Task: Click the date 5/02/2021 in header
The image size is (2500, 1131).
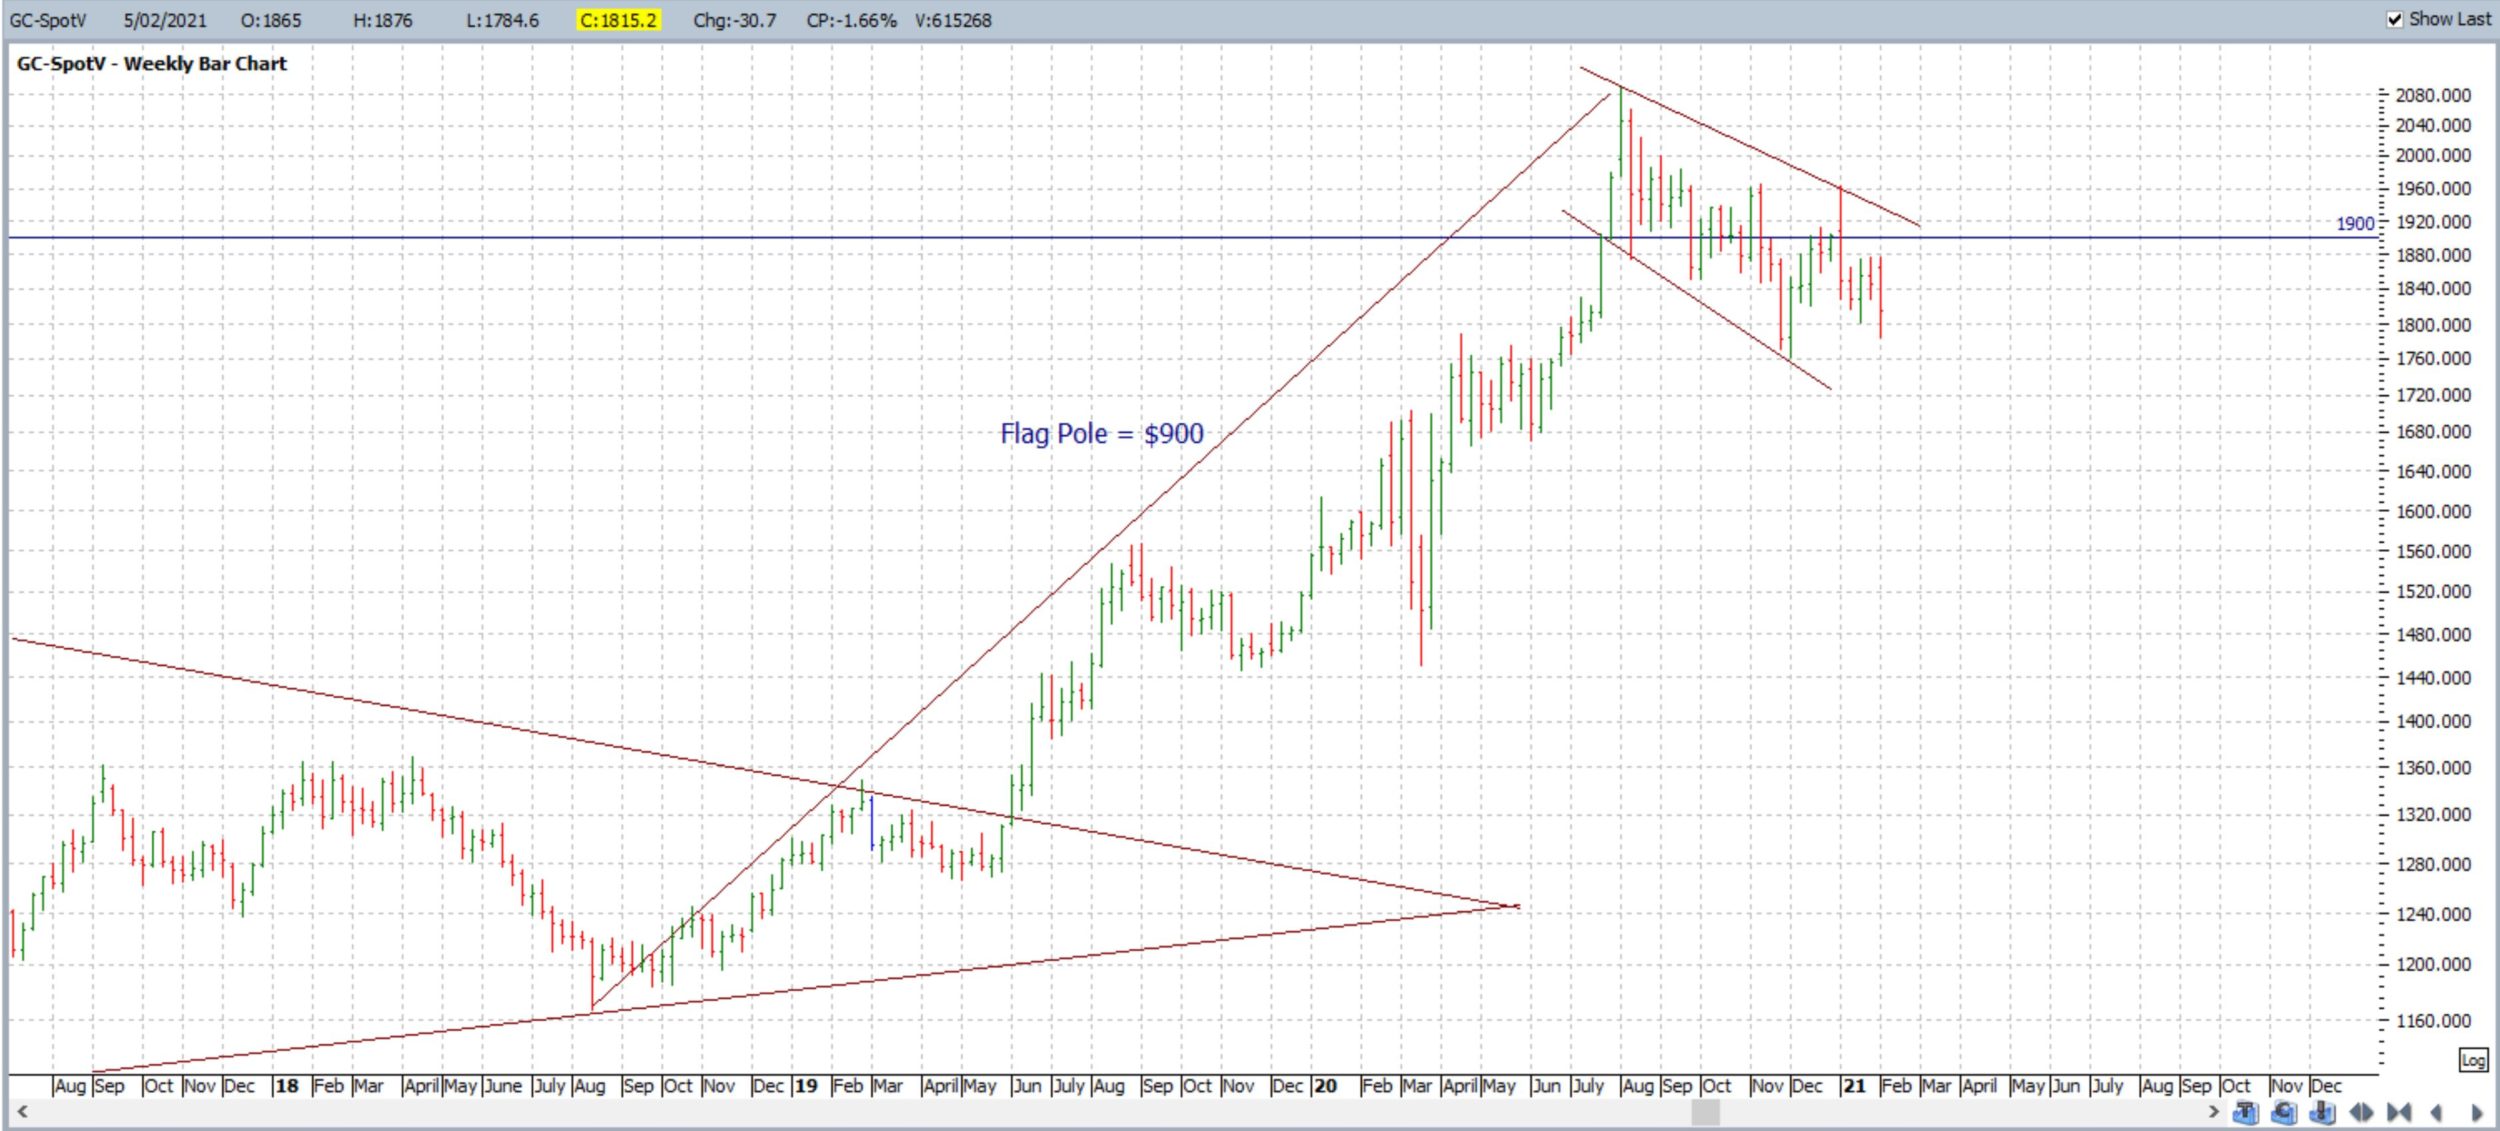Action: click(x=165, y=20)
